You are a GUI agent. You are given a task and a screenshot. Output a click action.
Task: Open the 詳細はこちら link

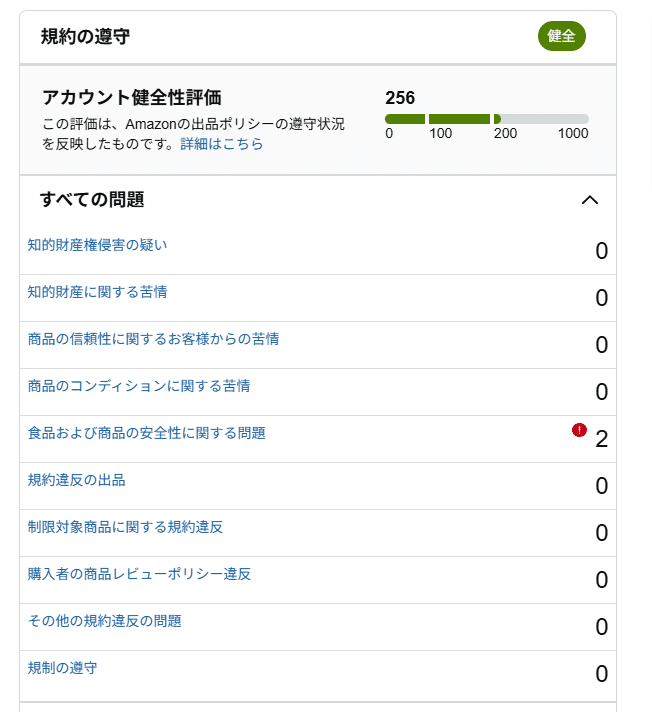[222, 144]
